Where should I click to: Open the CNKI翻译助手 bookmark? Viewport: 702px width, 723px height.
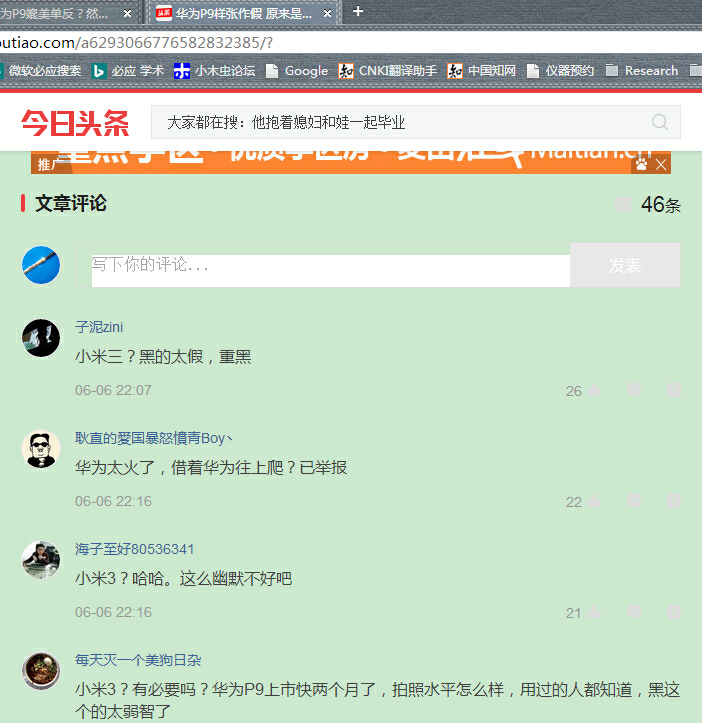point(387,71)
